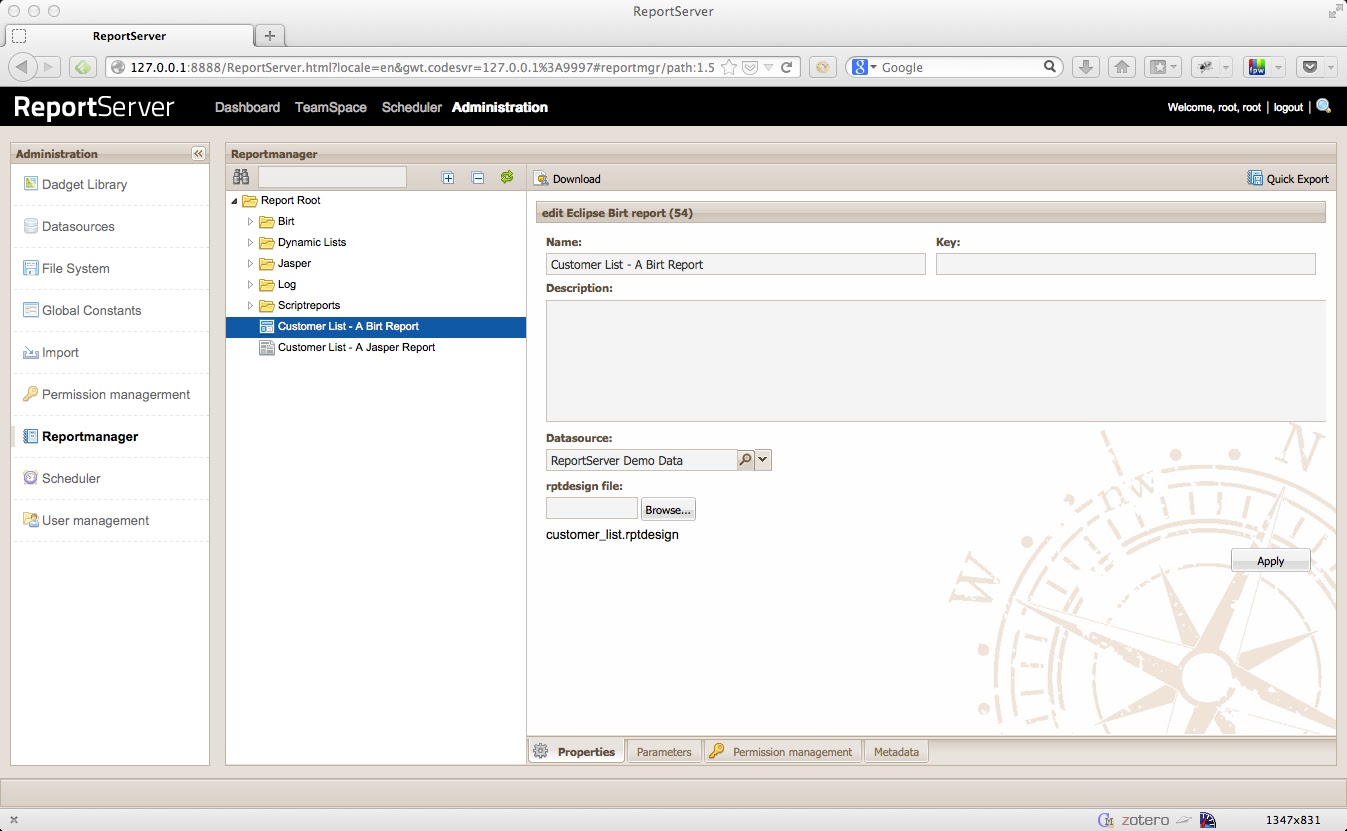
Task: Click in the report Name field
Action: point(736,264)
